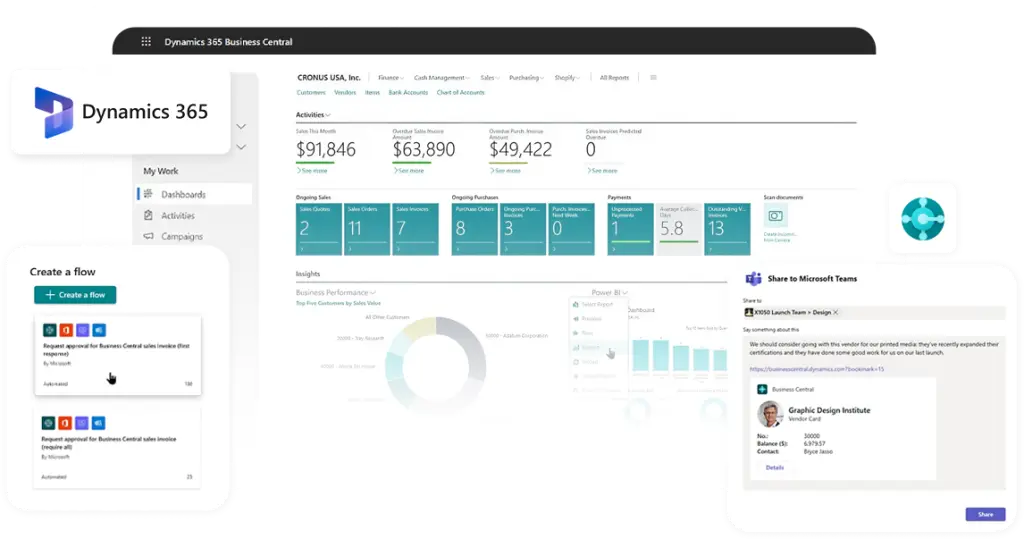Click Business Central icon in first flow card
Viewport: 1024px width, 539px height.
[x=50, y=330]
